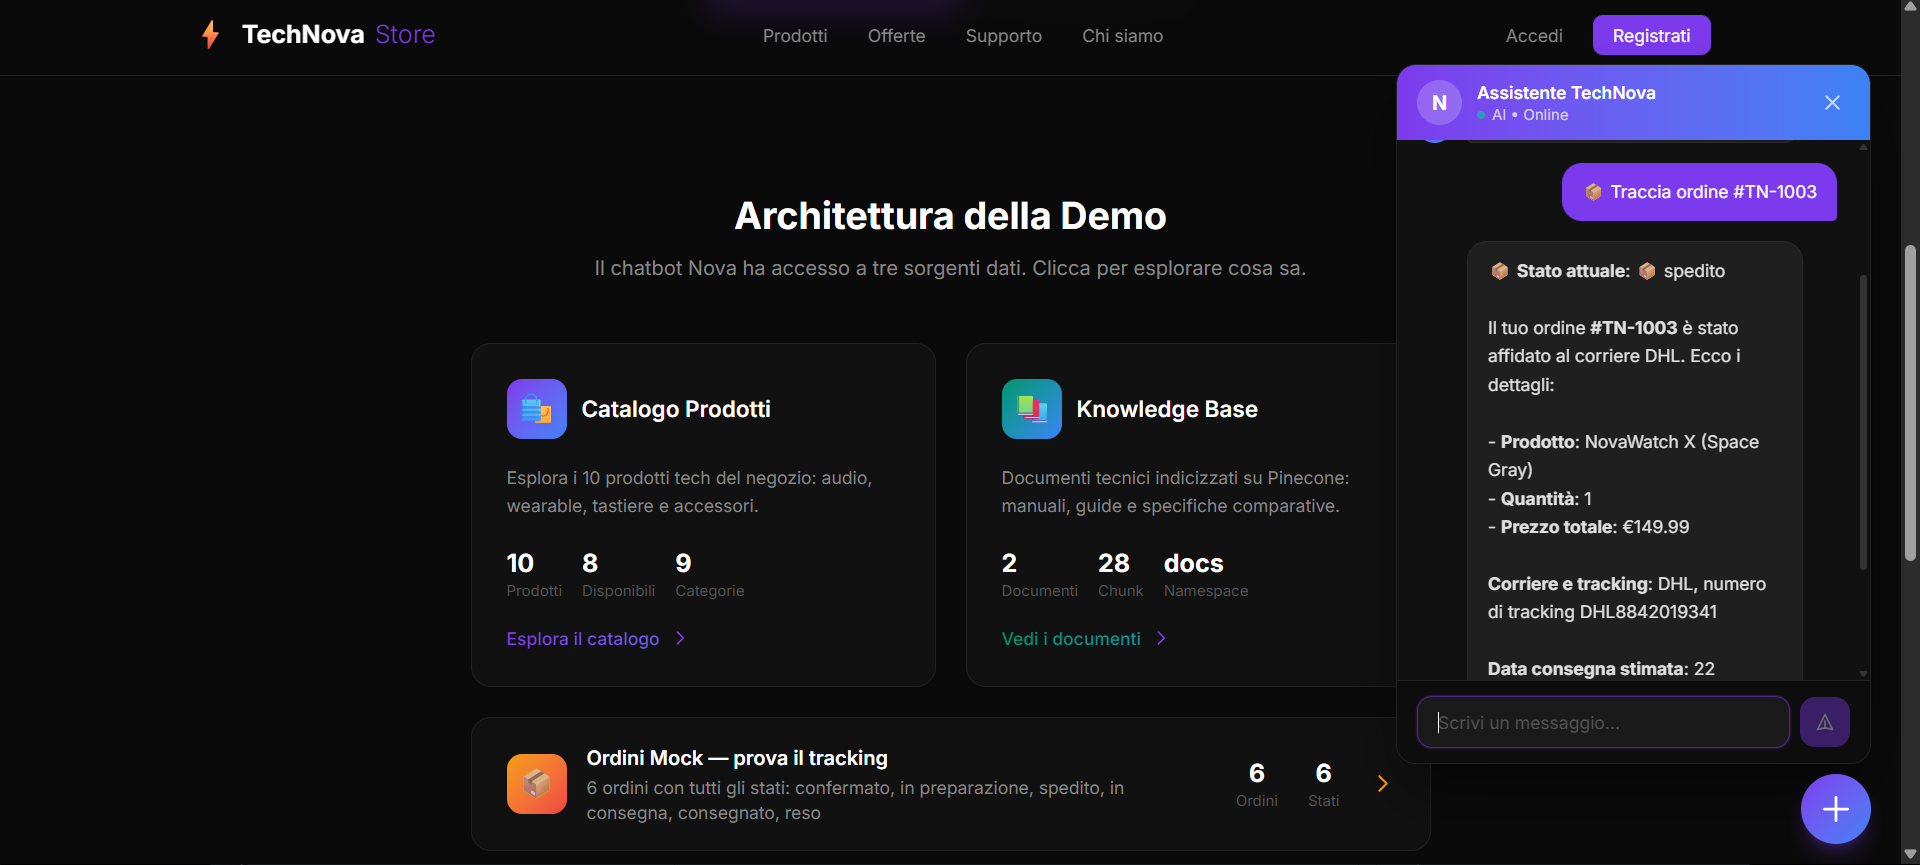Screen dimensions: 1920x865
Task: Click the Registrati button
Action: pos(1651,36)
